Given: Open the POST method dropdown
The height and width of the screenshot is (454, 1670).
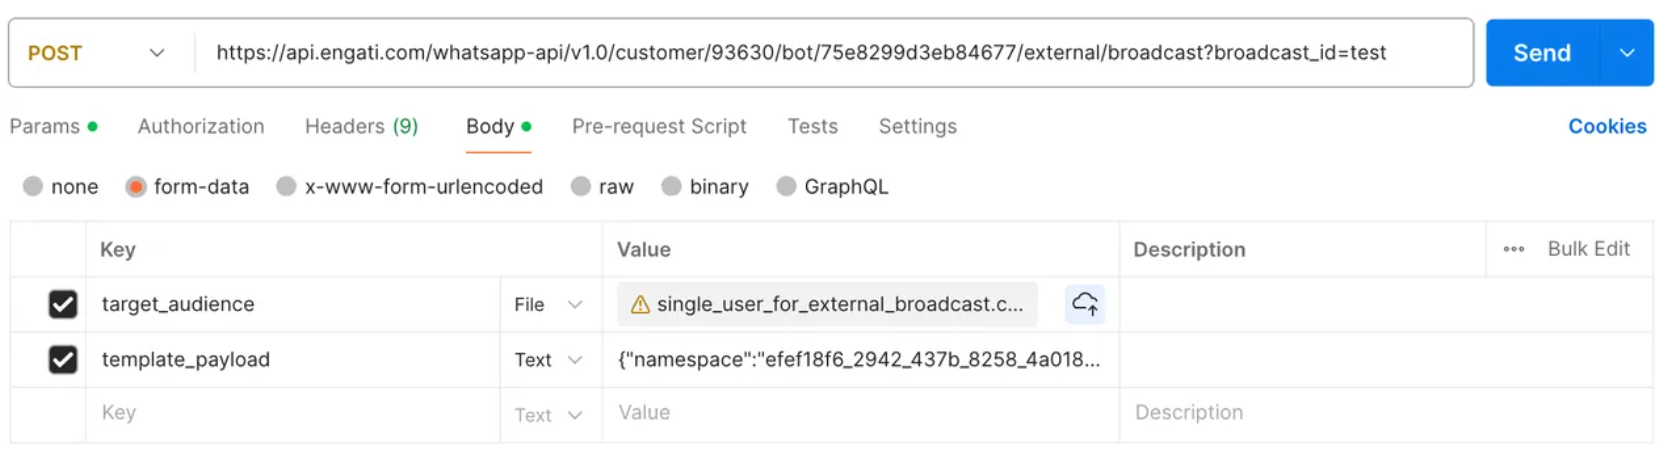Looking at the screenshot, I should pos(96,53).
